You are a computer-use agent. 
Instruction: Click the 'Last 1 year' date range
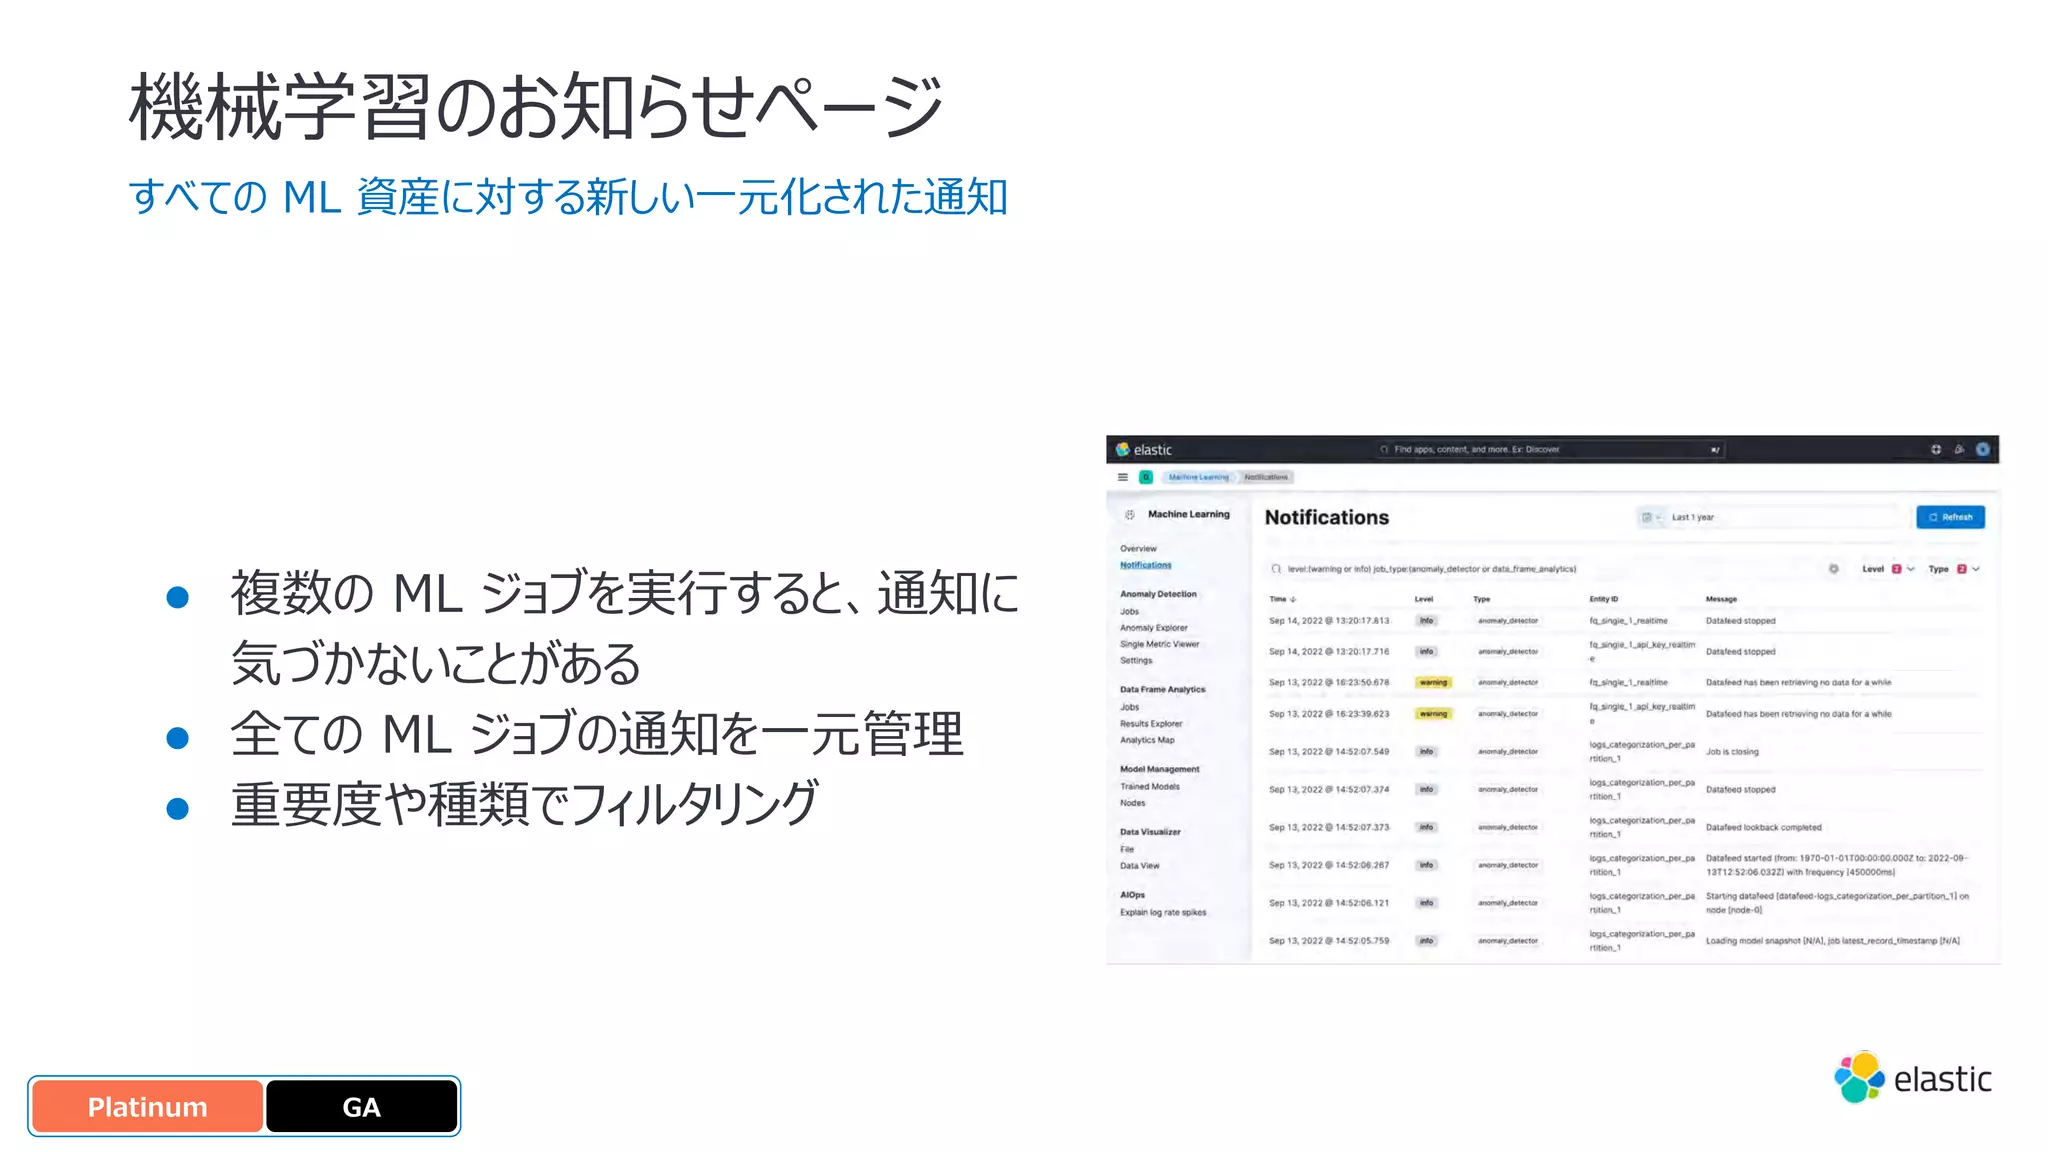(1693, 518)
